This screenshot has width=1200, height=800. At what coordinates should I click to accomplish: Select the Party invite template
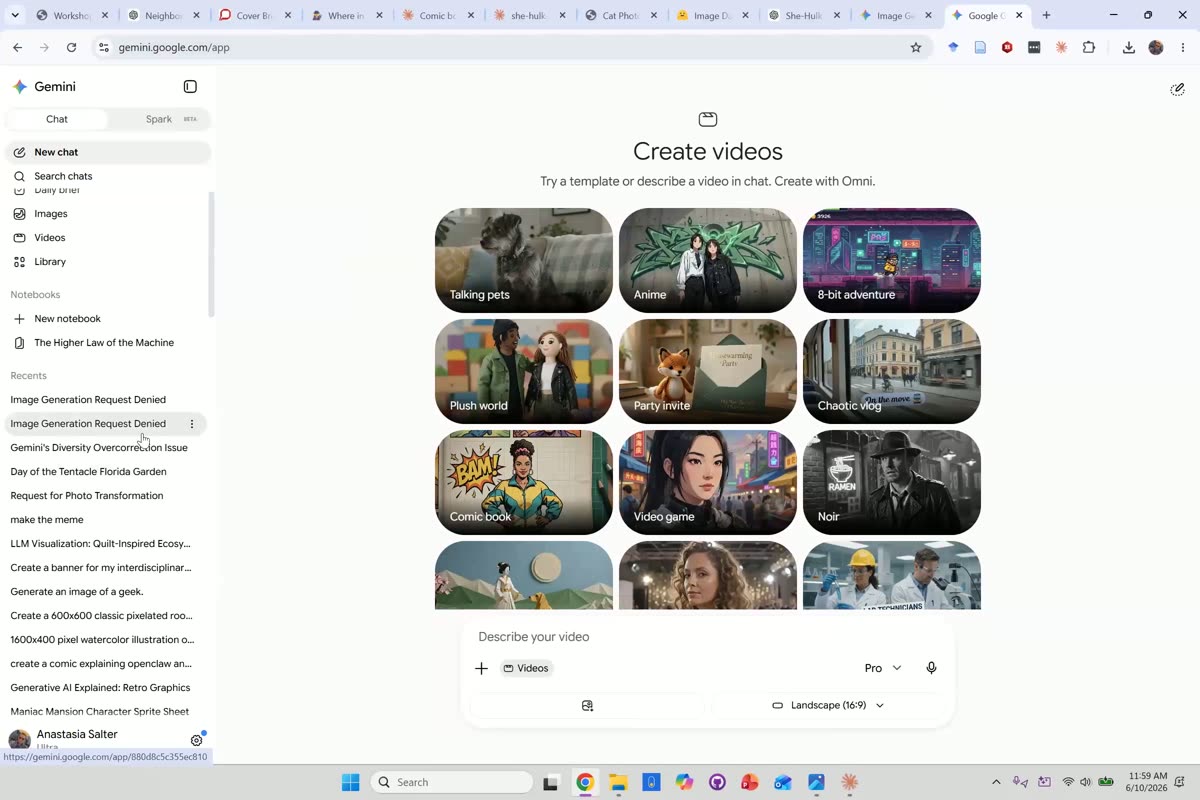pos(708,371)
